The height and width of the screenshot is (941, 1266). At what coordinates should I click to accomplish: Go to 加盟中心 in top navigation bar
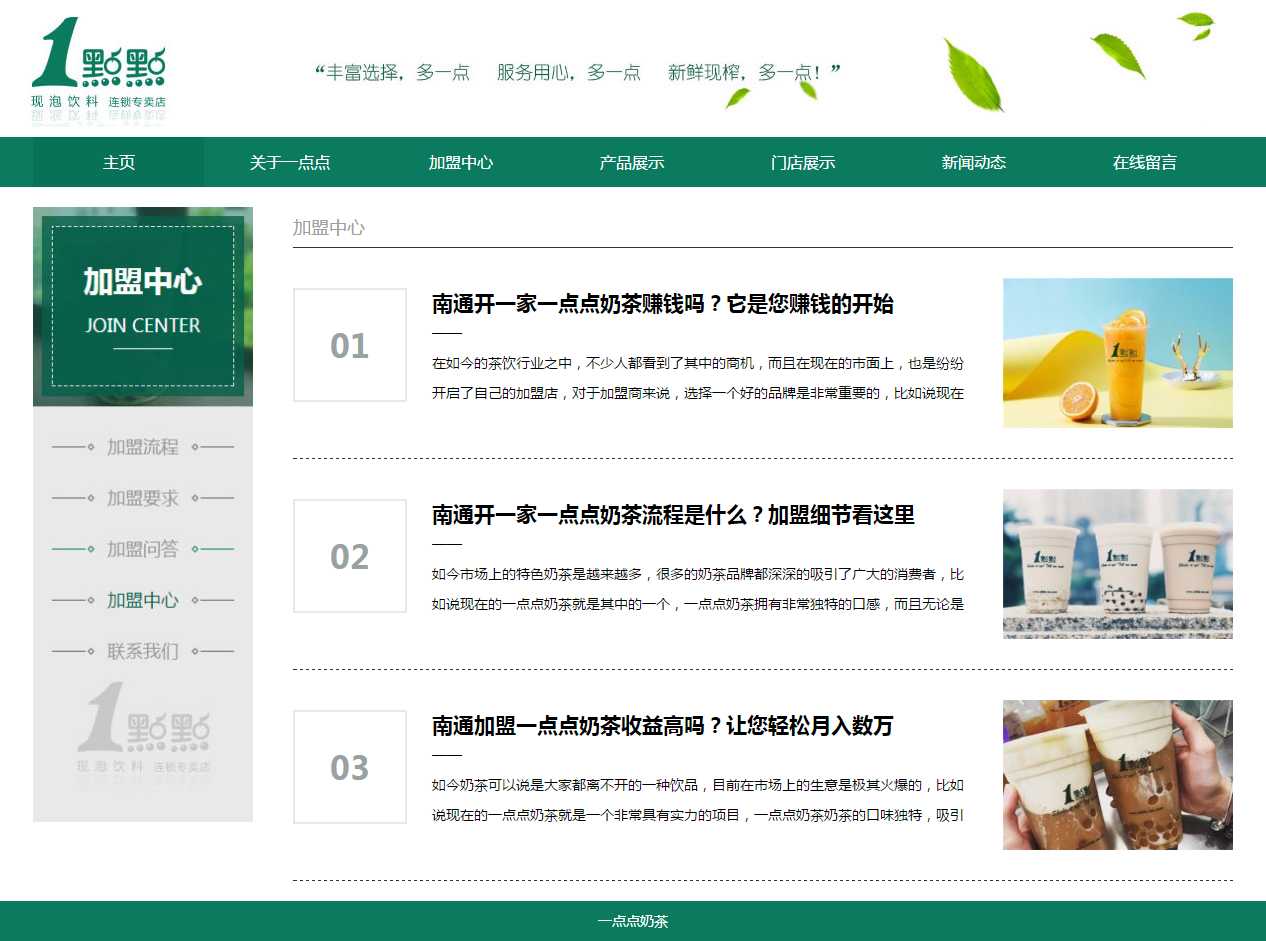pos(461,162)
